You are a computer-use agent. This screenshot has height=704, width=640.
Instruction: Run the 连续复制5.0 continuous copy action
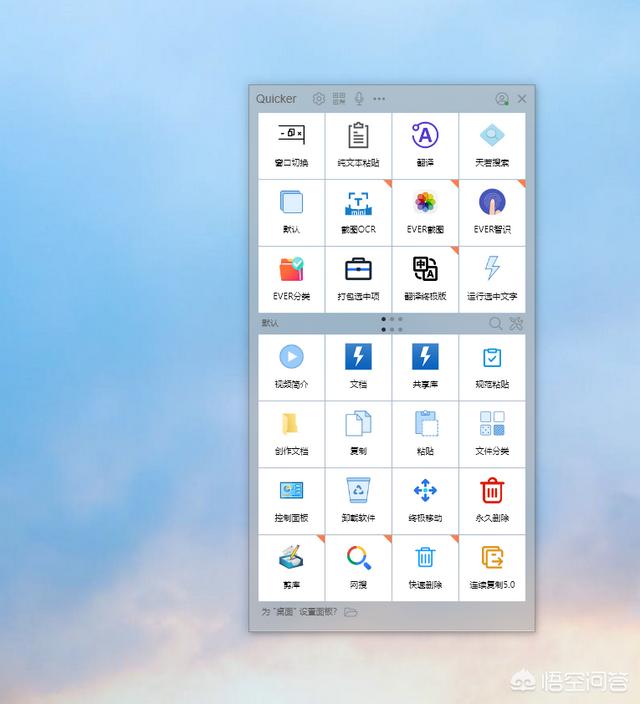coord(492,568)
